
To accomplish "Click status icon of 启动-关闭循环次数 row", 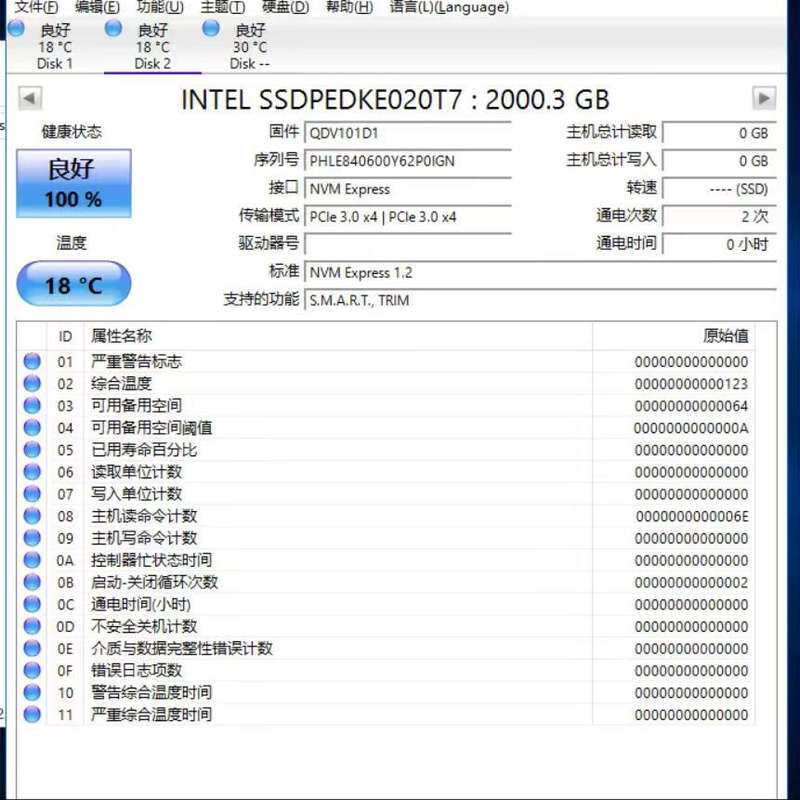I will click(x=32, y=582).
